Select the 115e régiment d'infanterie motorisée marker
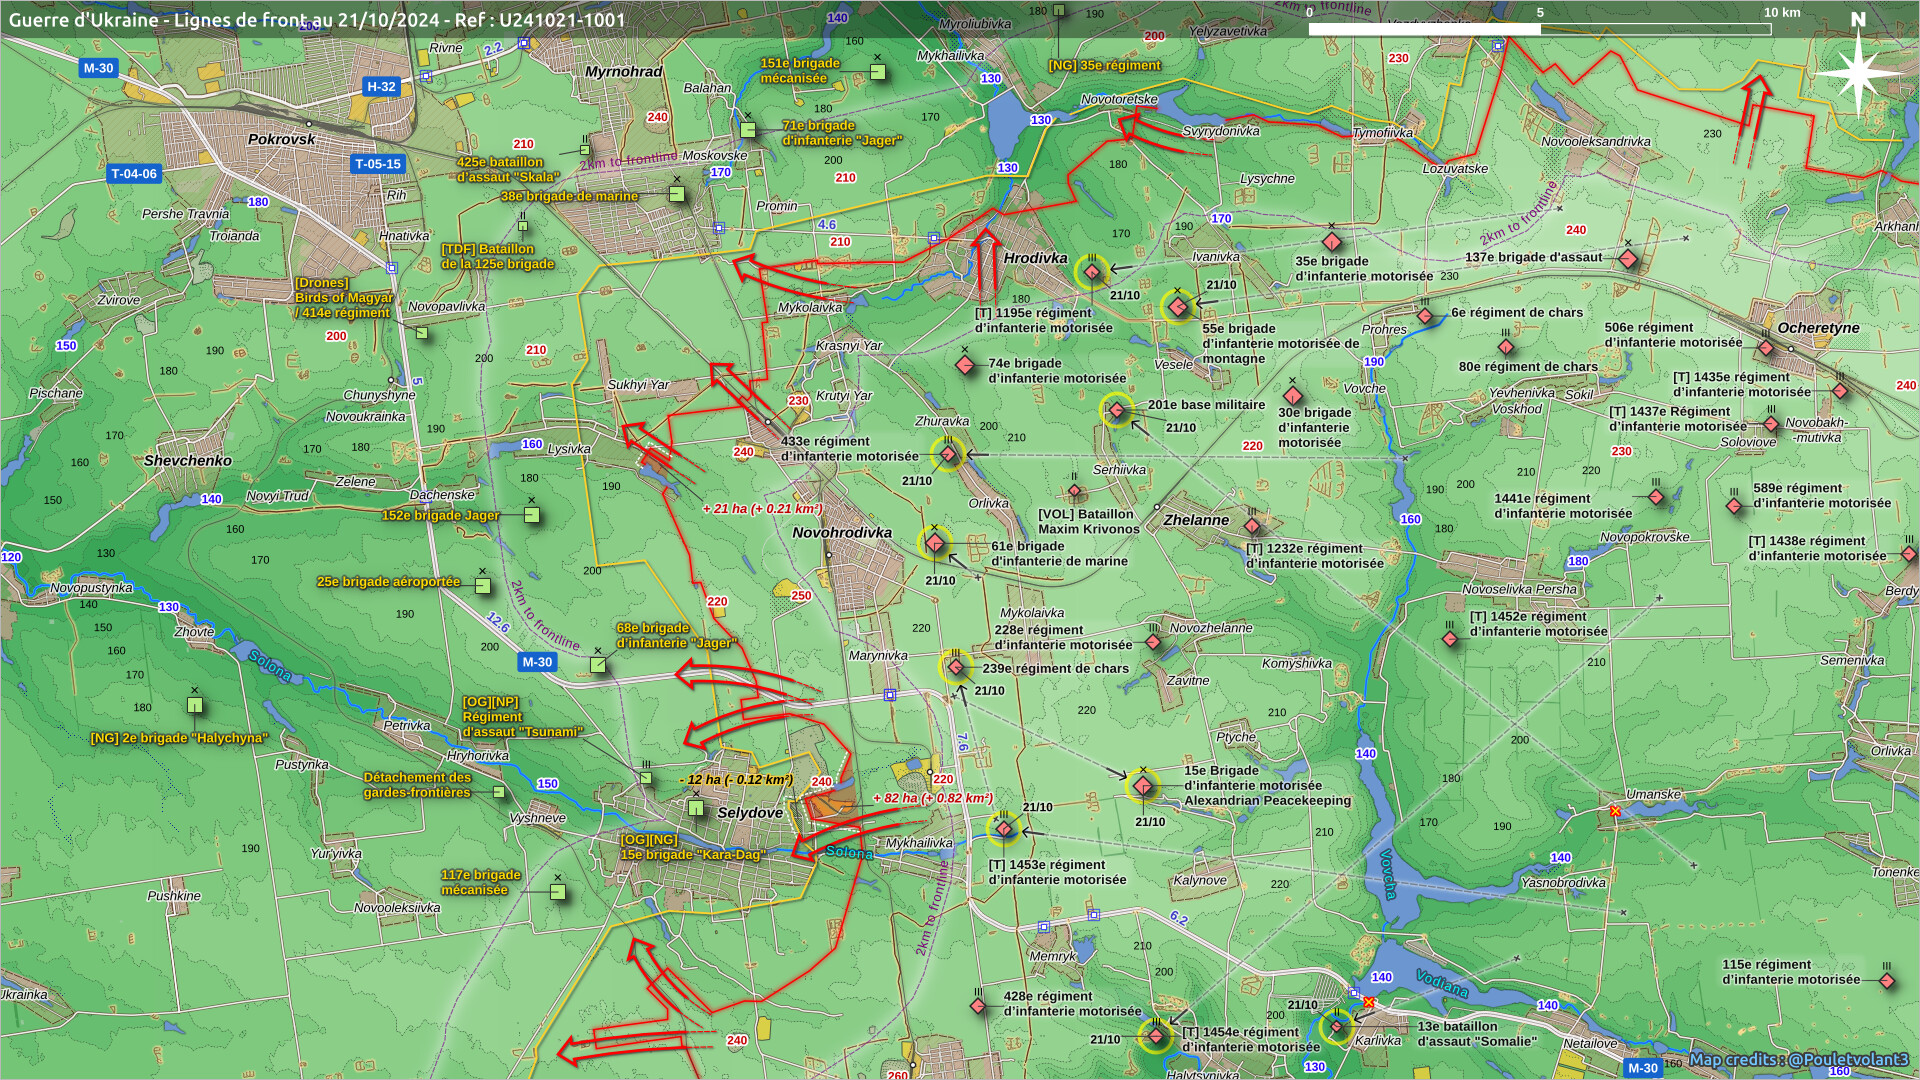 tap(1887, 981)
